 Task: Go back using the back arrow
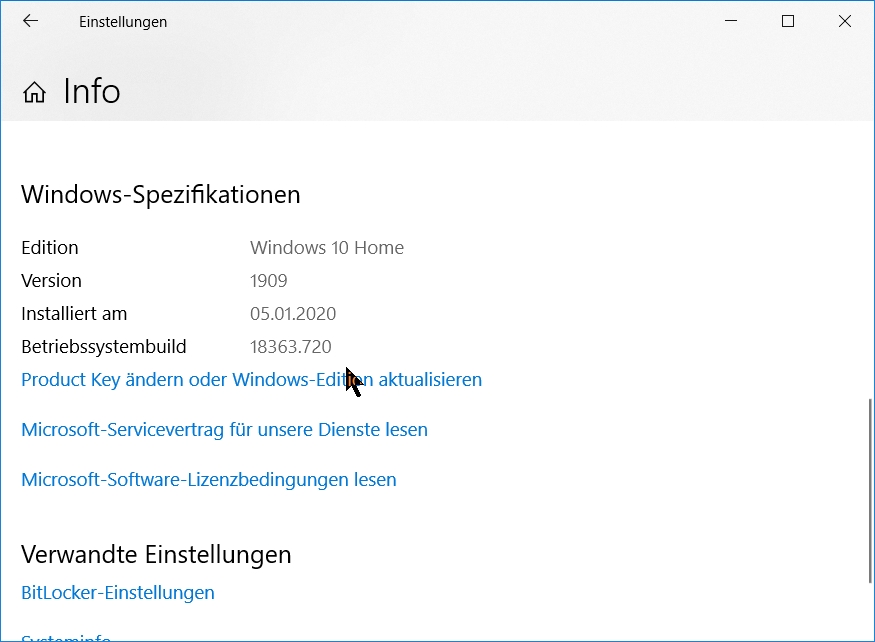click(x=30, y=21)
